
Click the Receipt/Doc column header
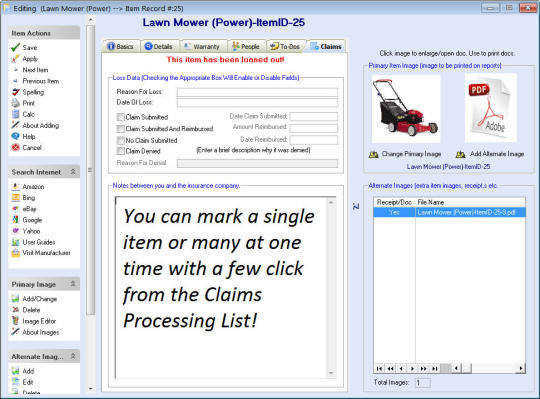(394, 202)
